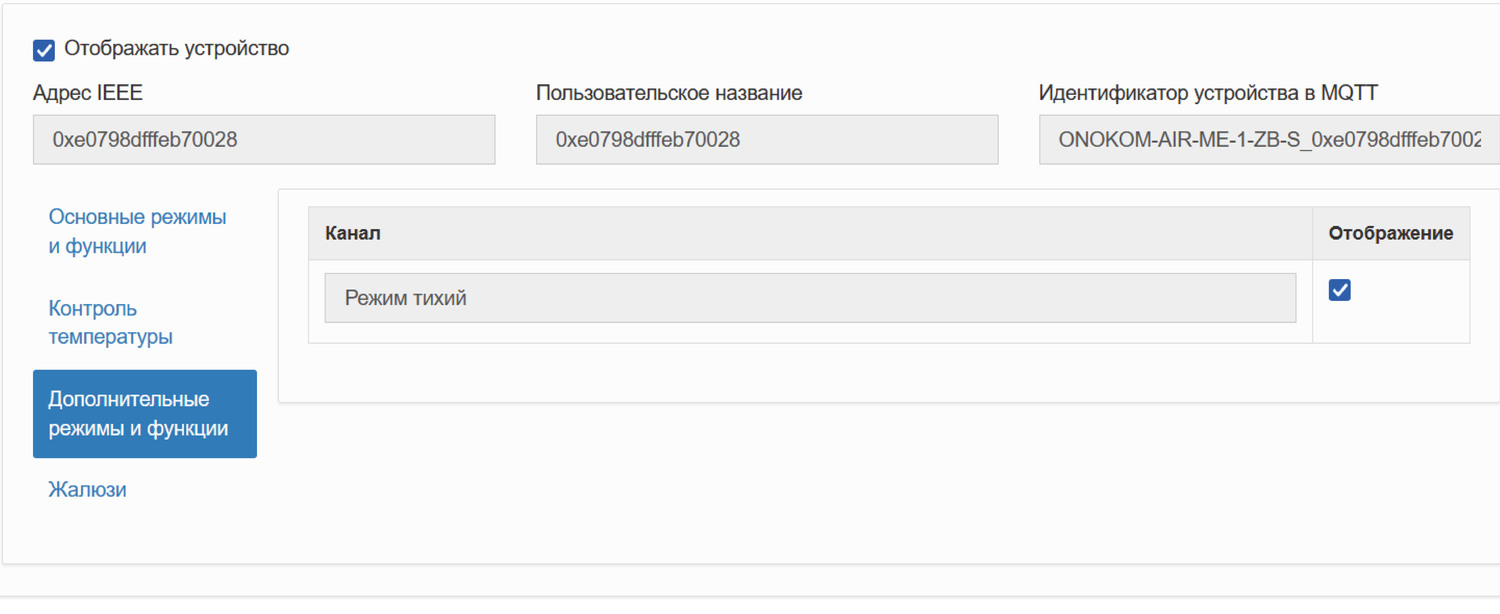The width and height of the screenshot is (1500, 614).
Task: Open the Основные режимы и функции tab
Action: pos(137,232)
